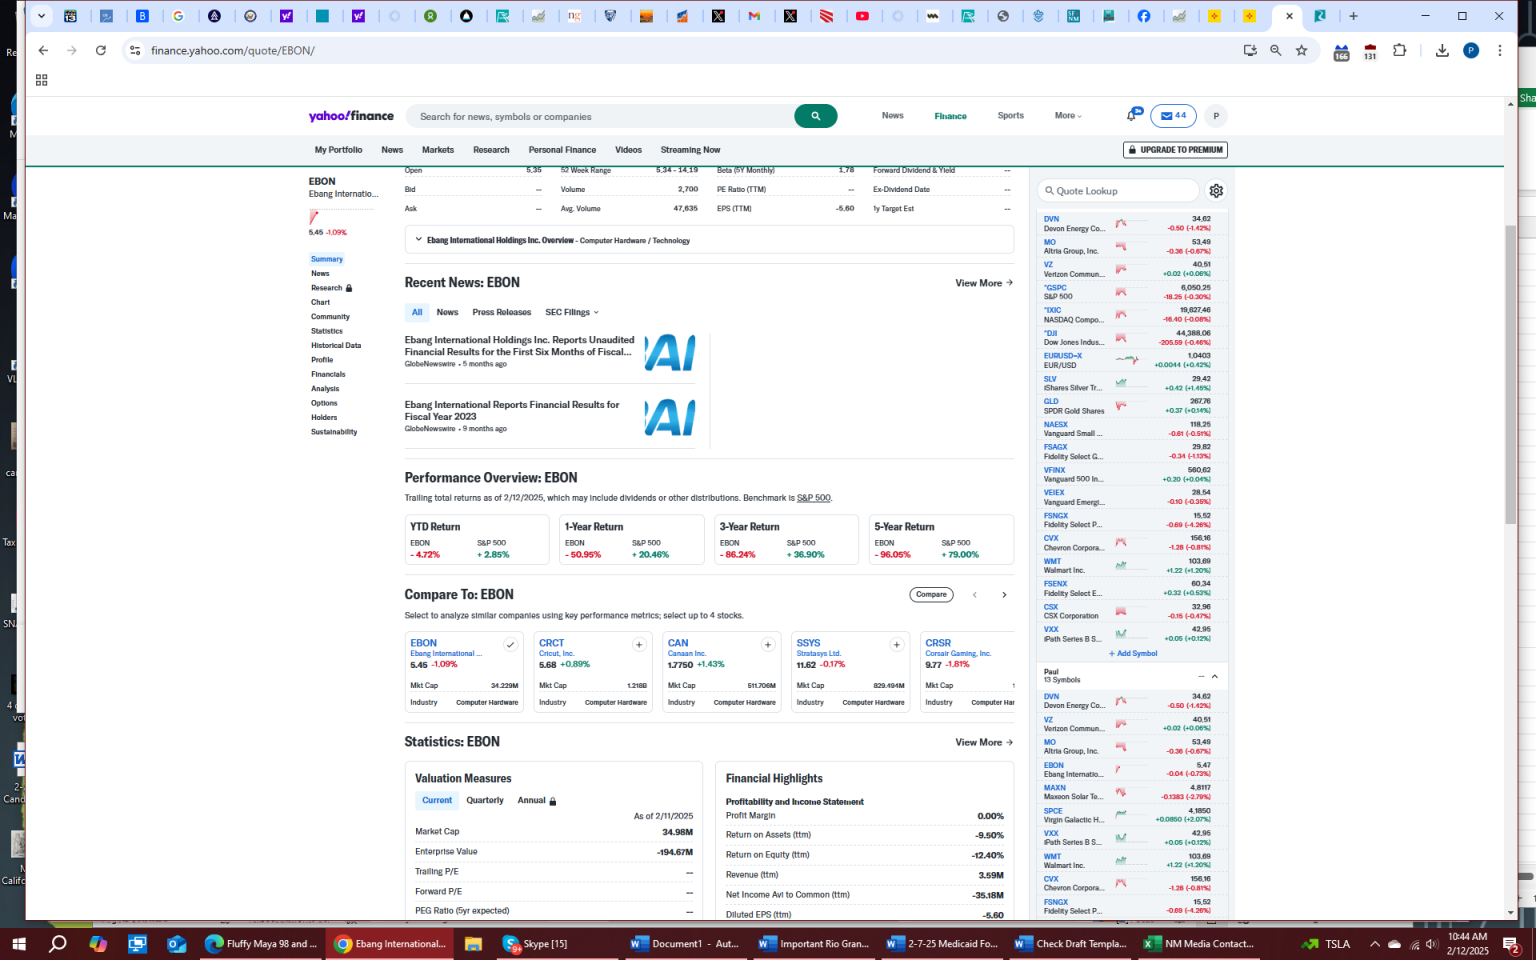Collapse the Paul 13 Symbols watchlist
This screenshot has height=960, width=1536.
[x=1215, y=677]
